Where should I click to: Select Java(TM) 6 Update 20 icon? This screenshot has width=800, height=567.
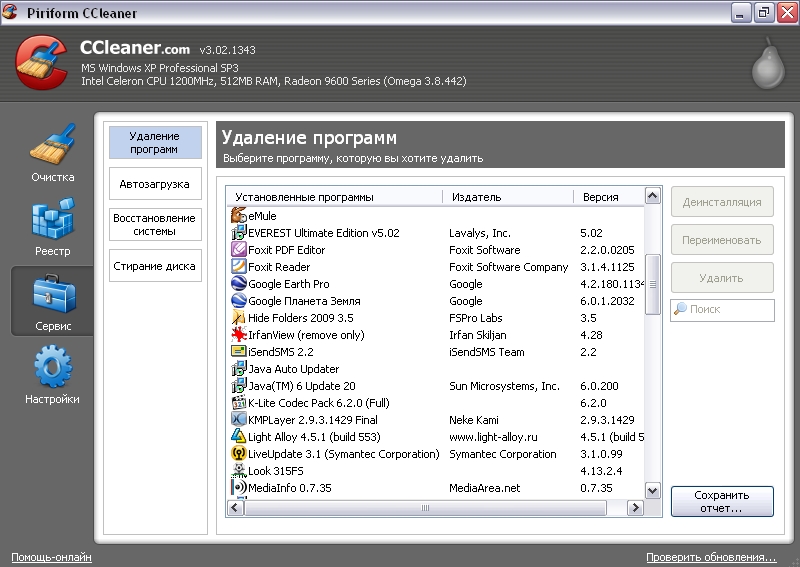pyautogui.click(x=238, y=385)
